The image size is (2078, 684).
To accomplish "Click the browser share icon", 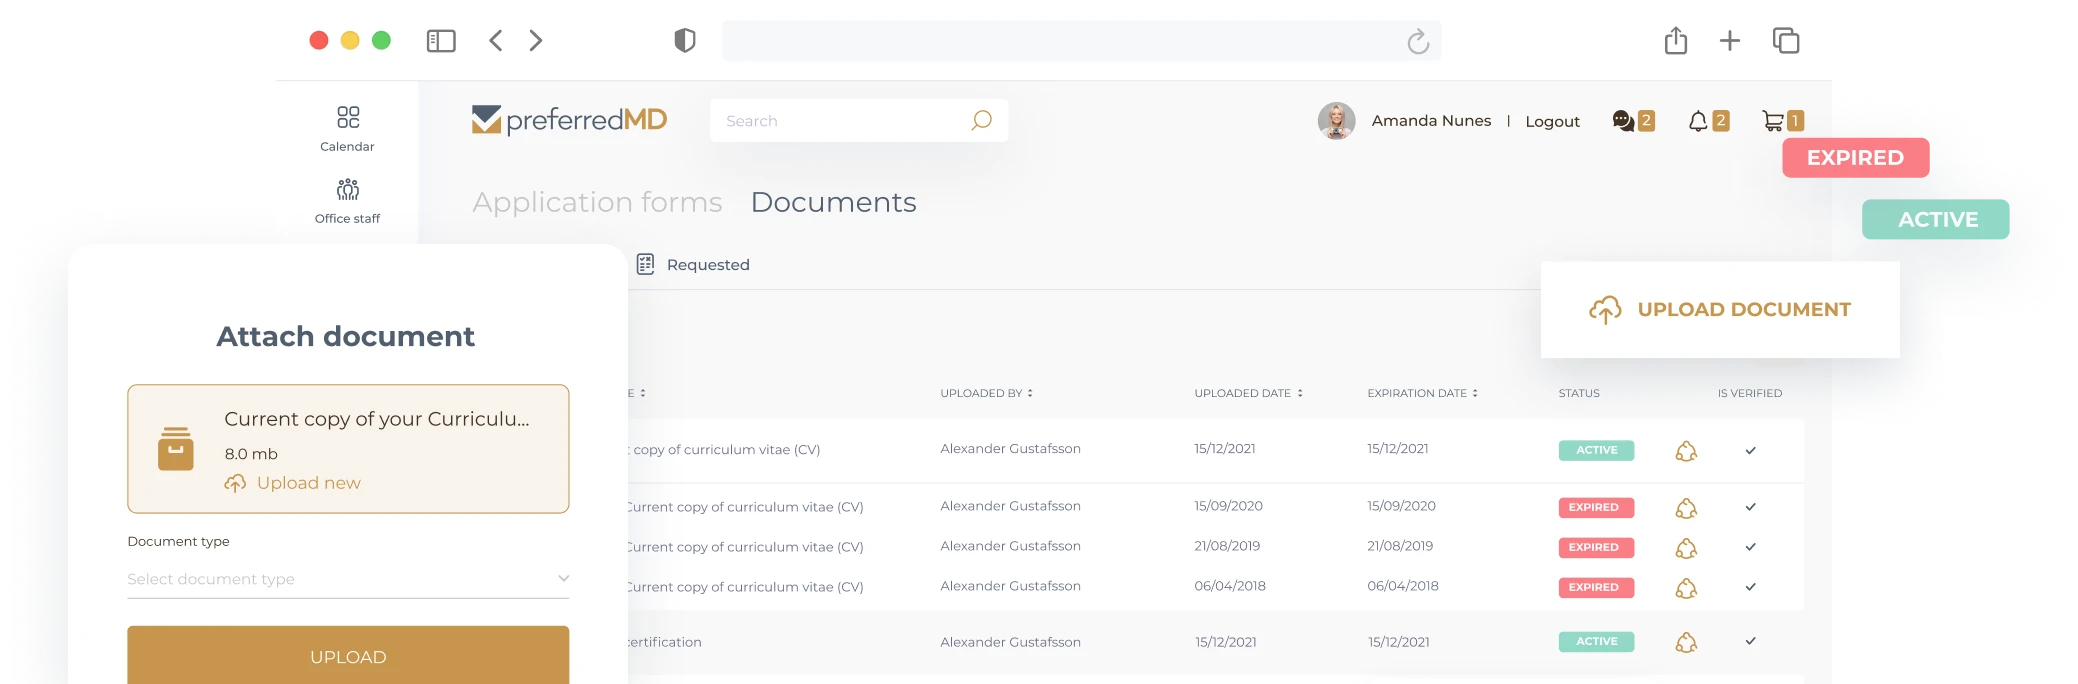I will tap(1676, 41).
